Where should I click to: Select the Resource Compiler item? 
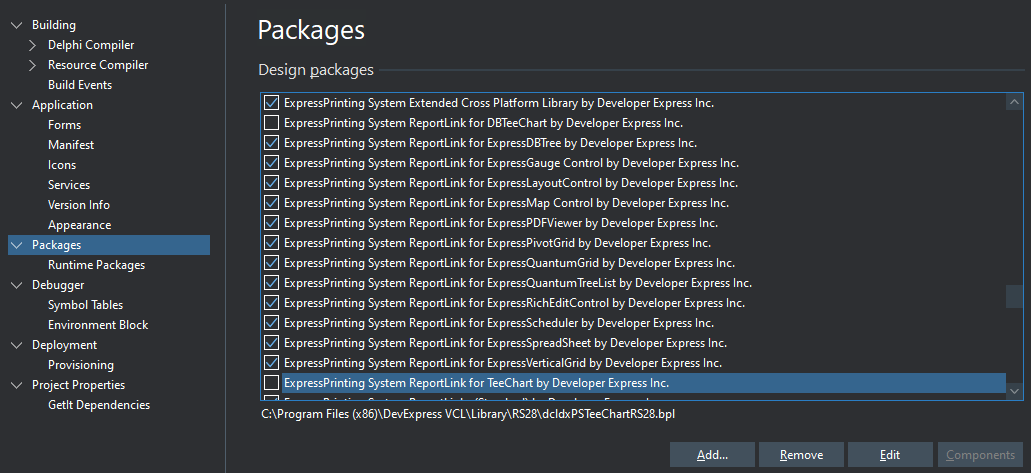(98, 65)
